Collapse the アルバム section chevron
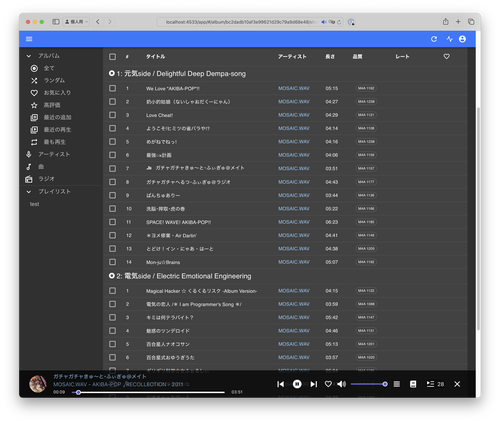The image size is (500, 423). click(29, 56)
